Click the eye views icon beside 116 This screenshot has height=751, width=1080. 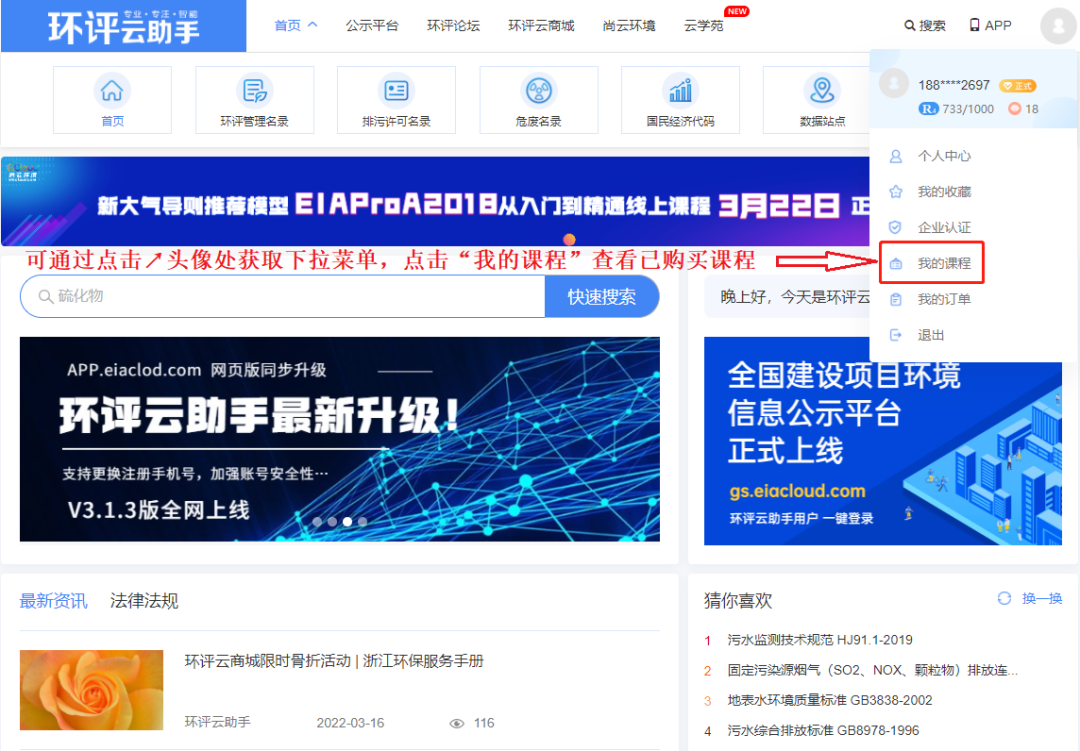(456, 723)
